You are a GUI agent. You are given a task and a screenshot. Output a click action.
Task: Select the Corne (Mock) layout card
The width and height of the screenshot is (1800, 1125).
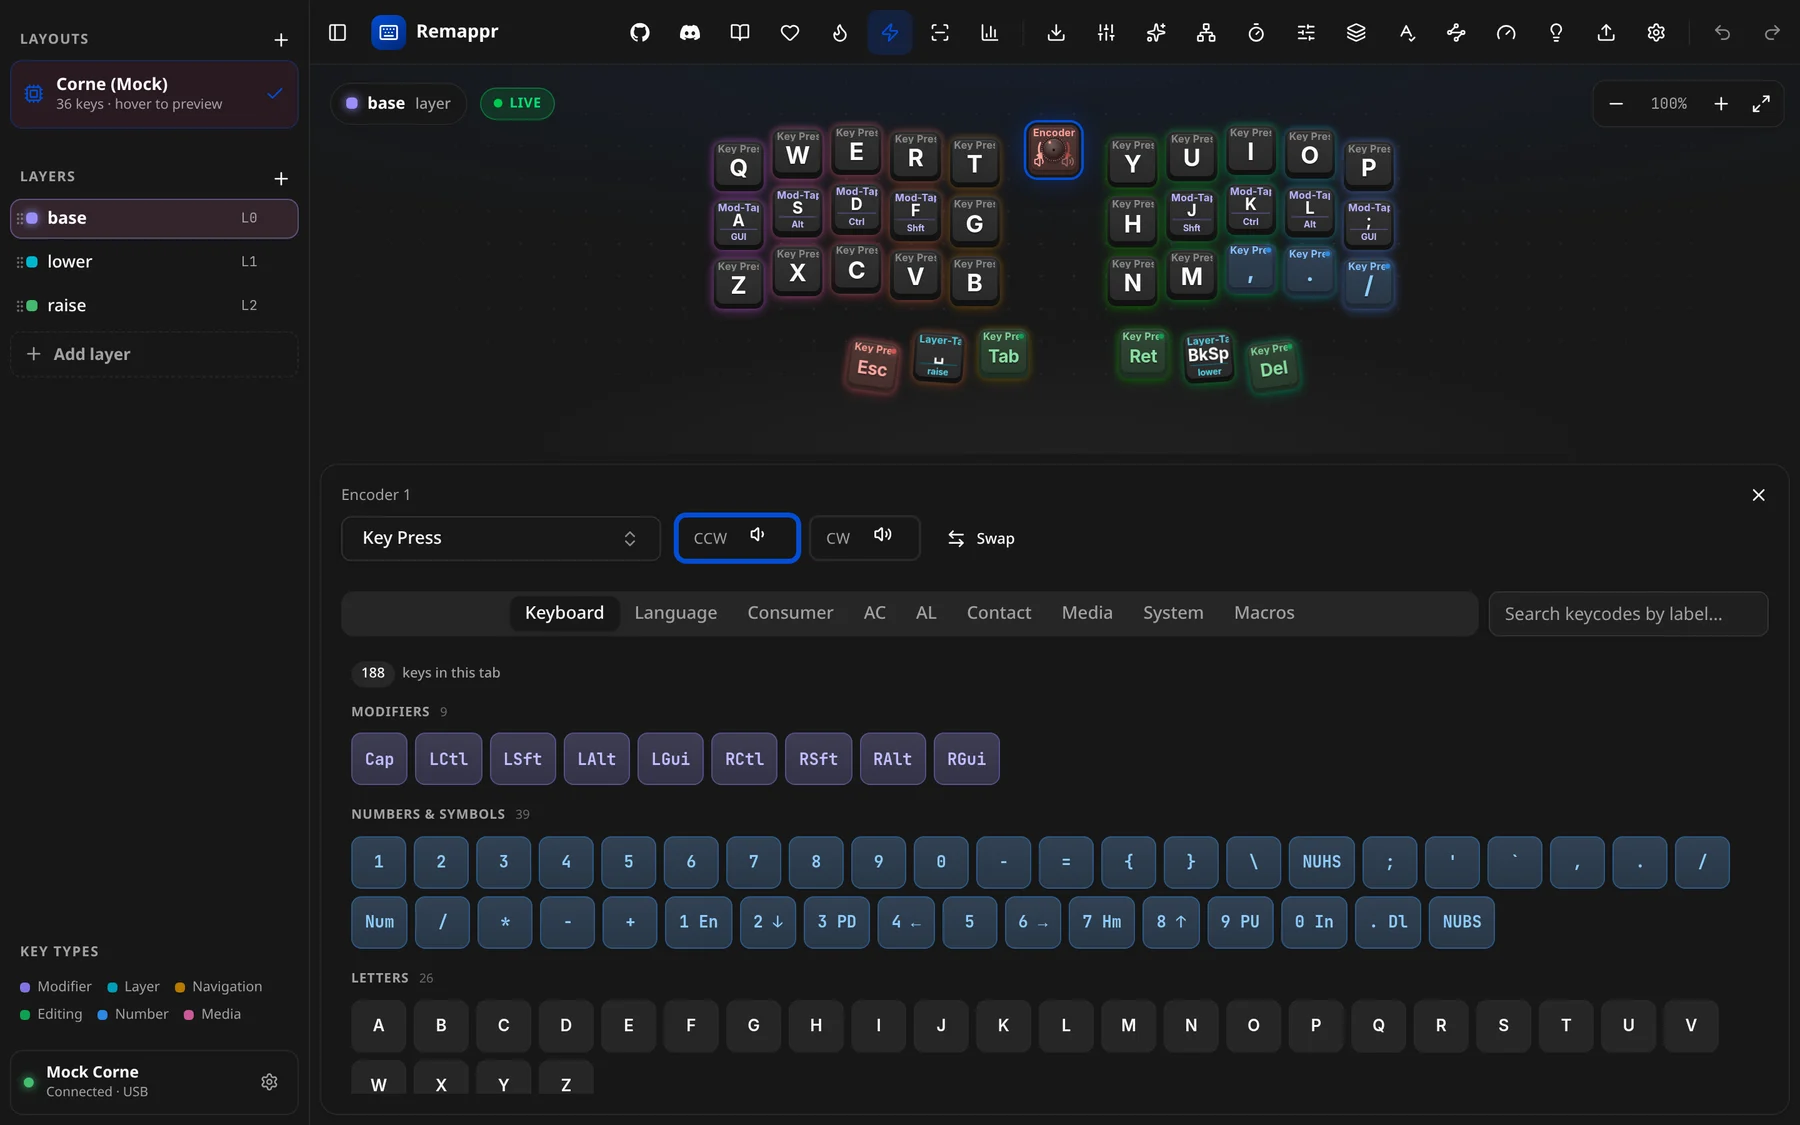point(154,94)
